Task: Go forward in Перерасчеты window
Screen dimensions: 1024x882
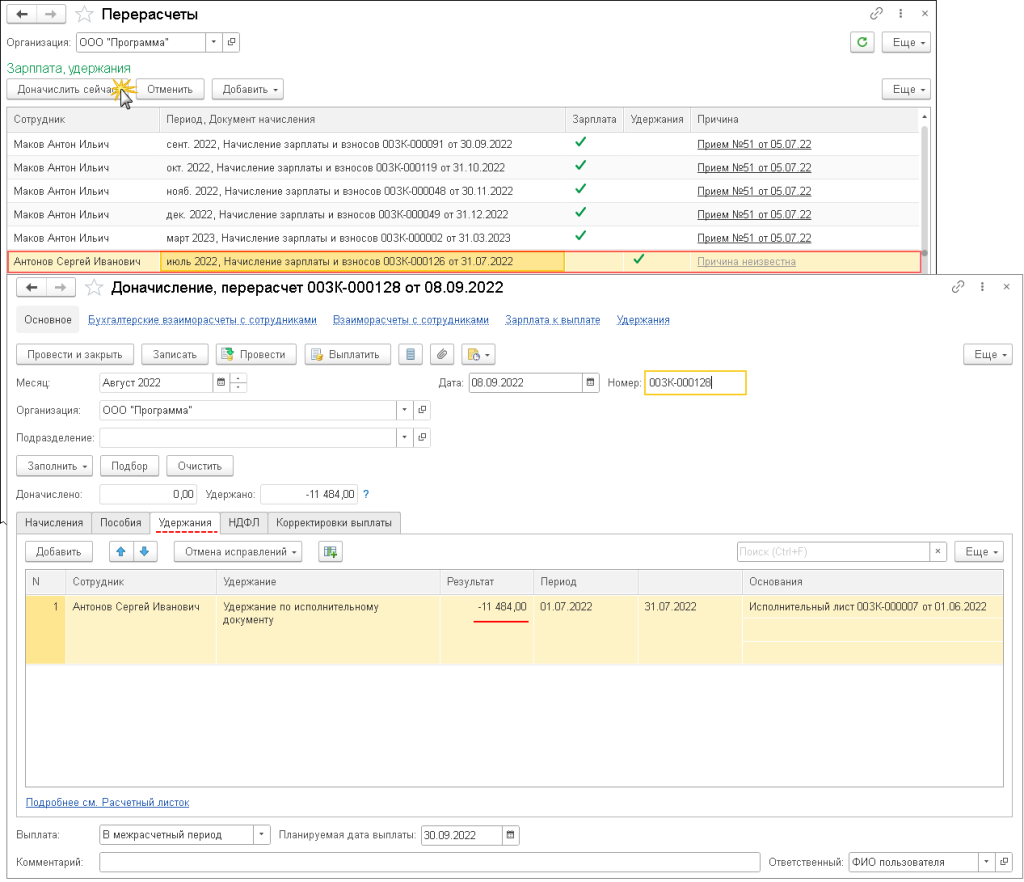Action: [x=50, y=14]
